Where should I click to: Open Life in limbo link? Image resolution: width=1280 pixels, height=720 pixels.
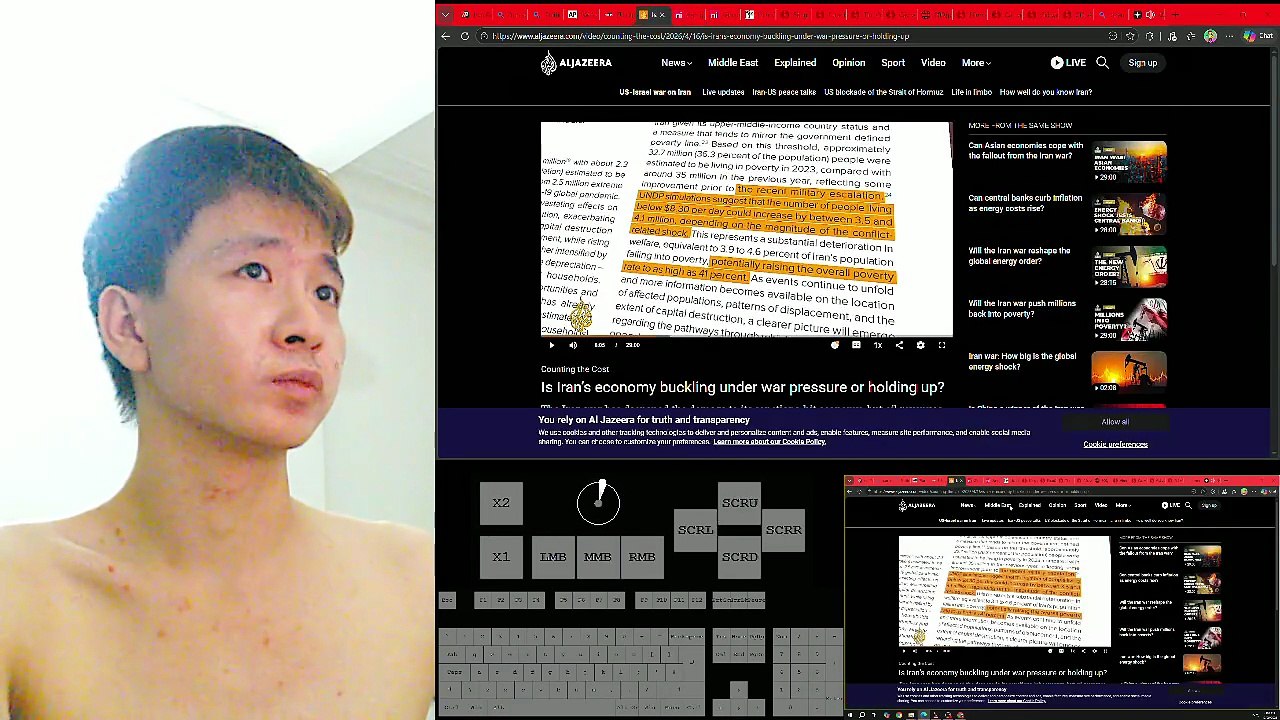click(971, 92)
